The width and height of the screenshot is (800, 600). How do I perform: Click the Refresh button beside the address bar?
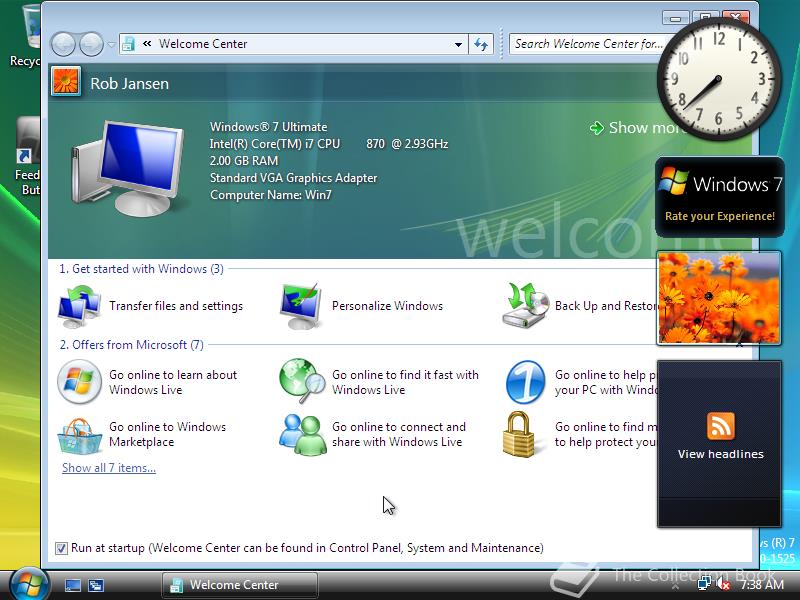(481, 44)
